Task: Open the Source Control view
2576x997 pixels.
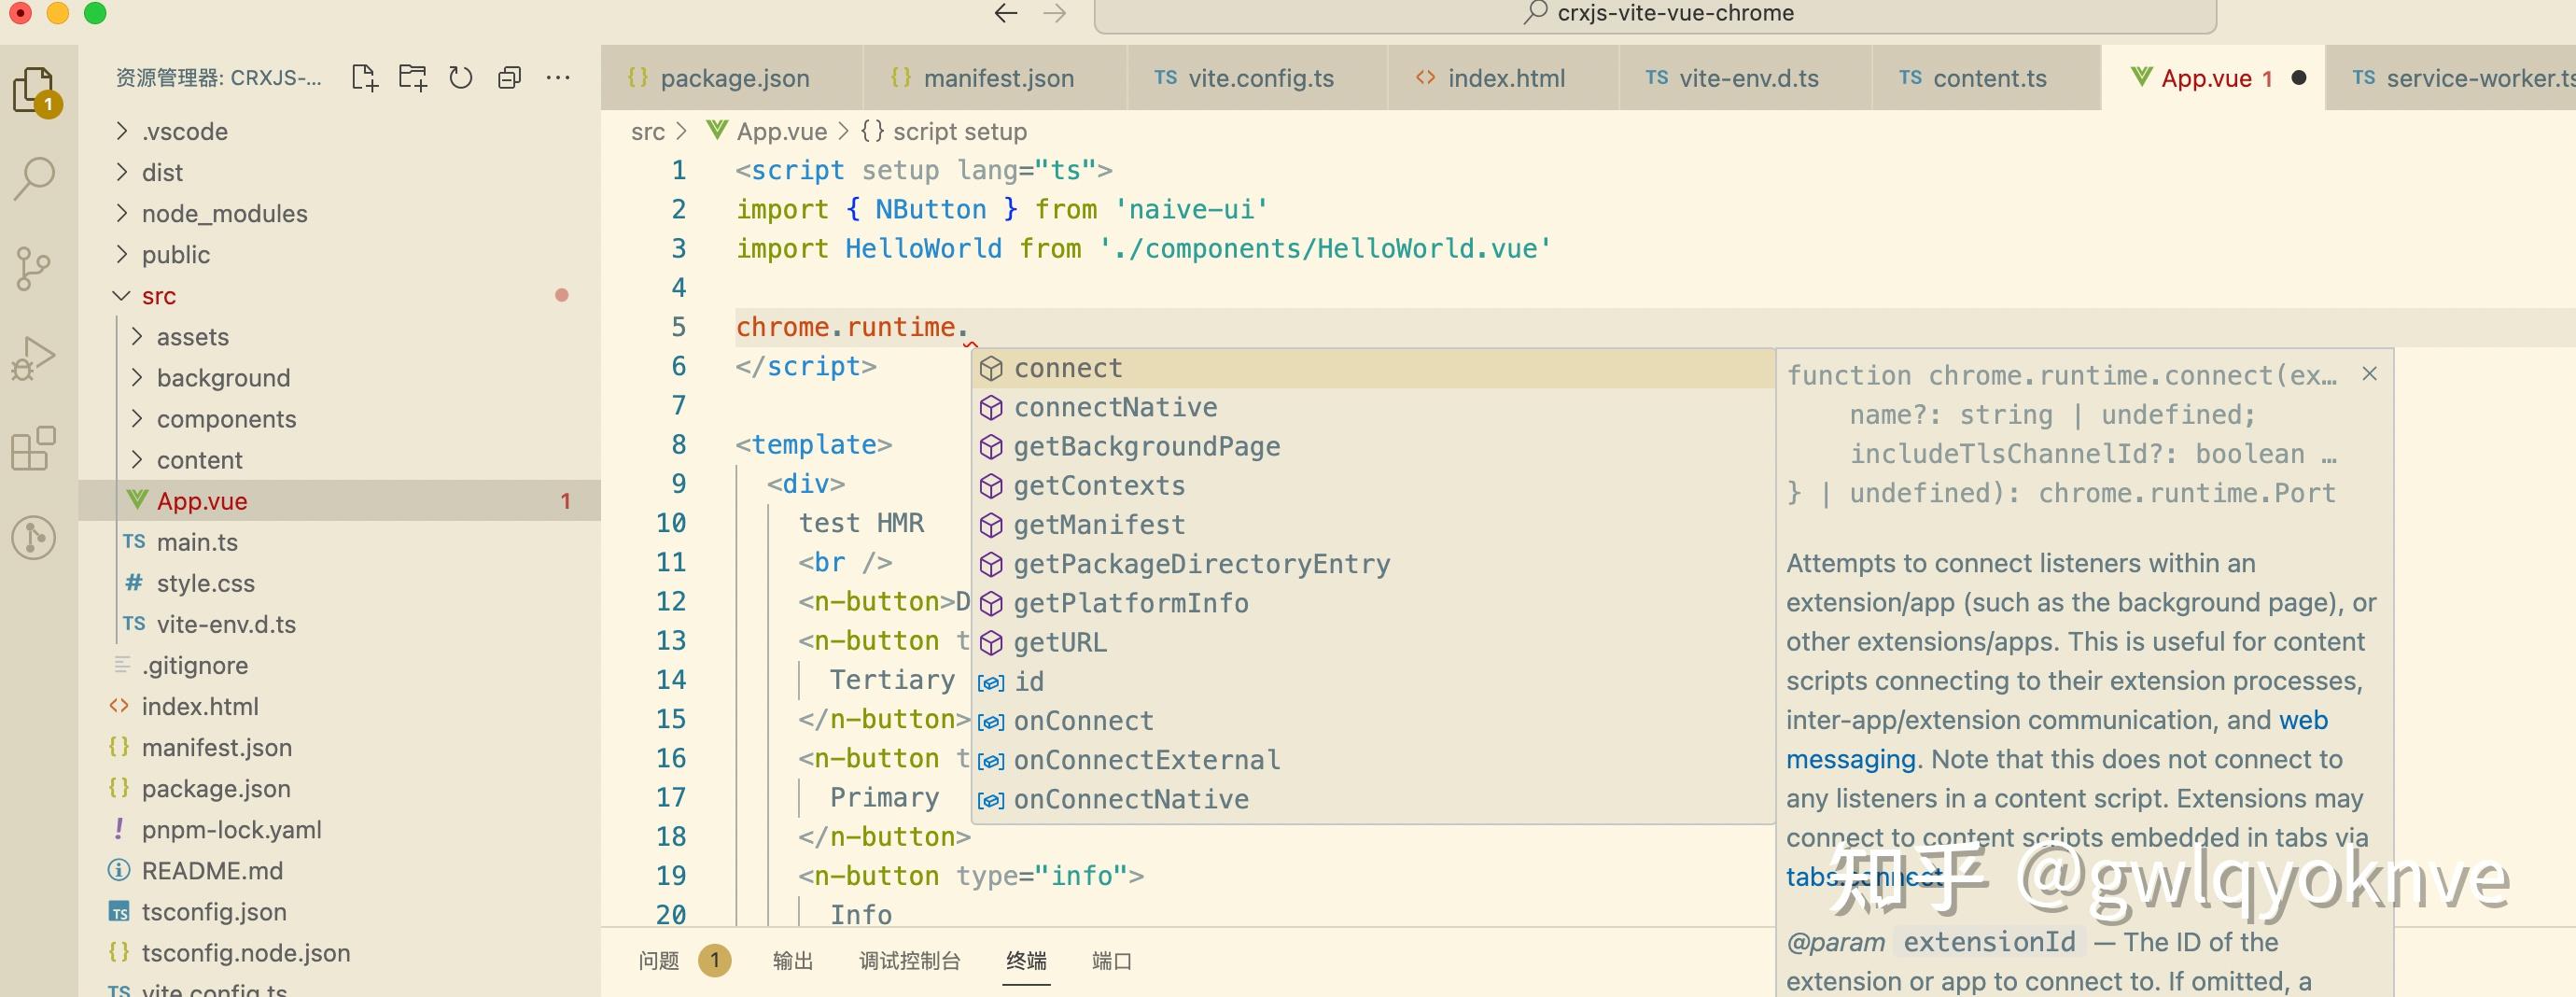Action: [34, 268]
